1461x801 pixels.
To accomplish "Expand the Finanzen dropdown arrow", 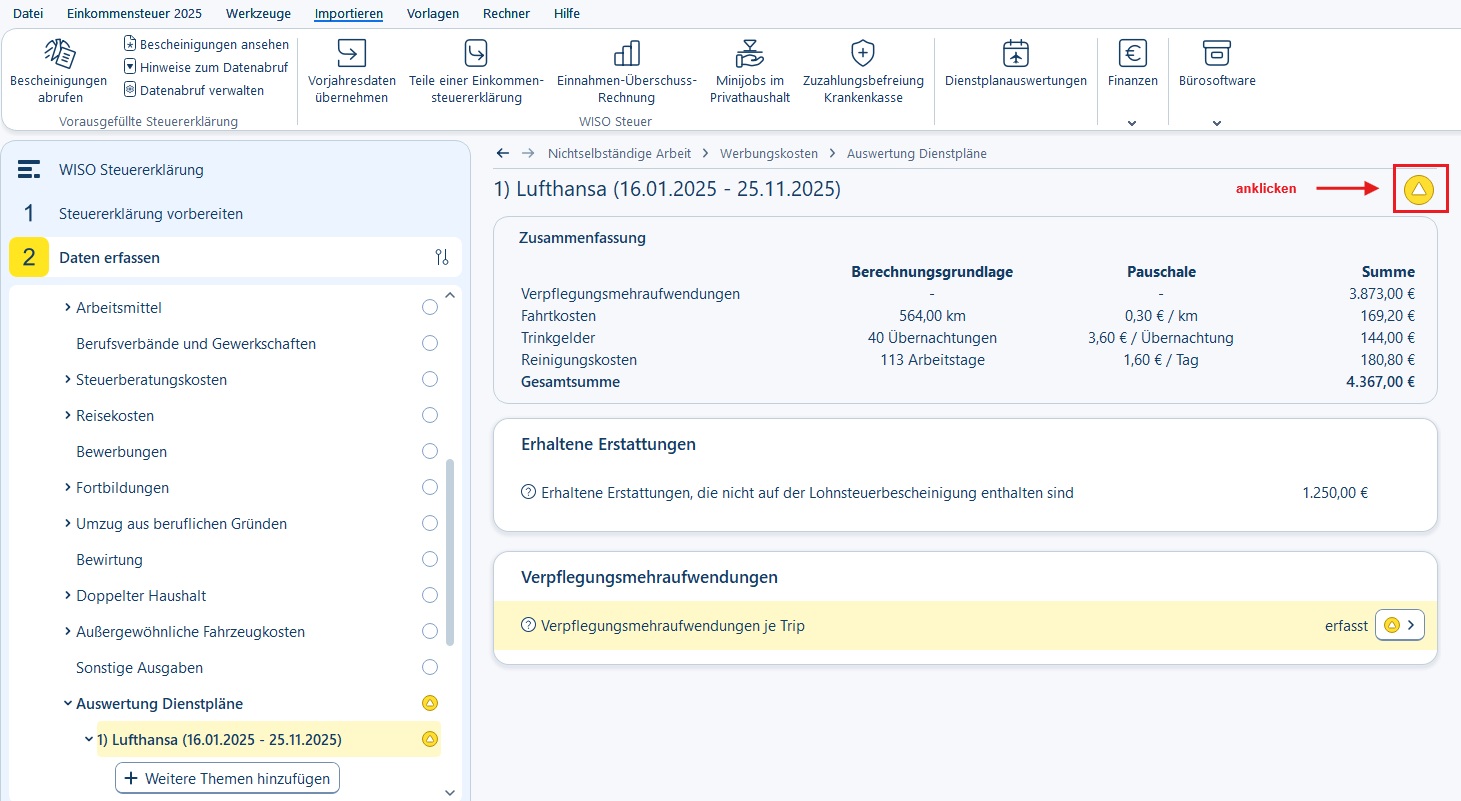I will (x=1132, y=123).
